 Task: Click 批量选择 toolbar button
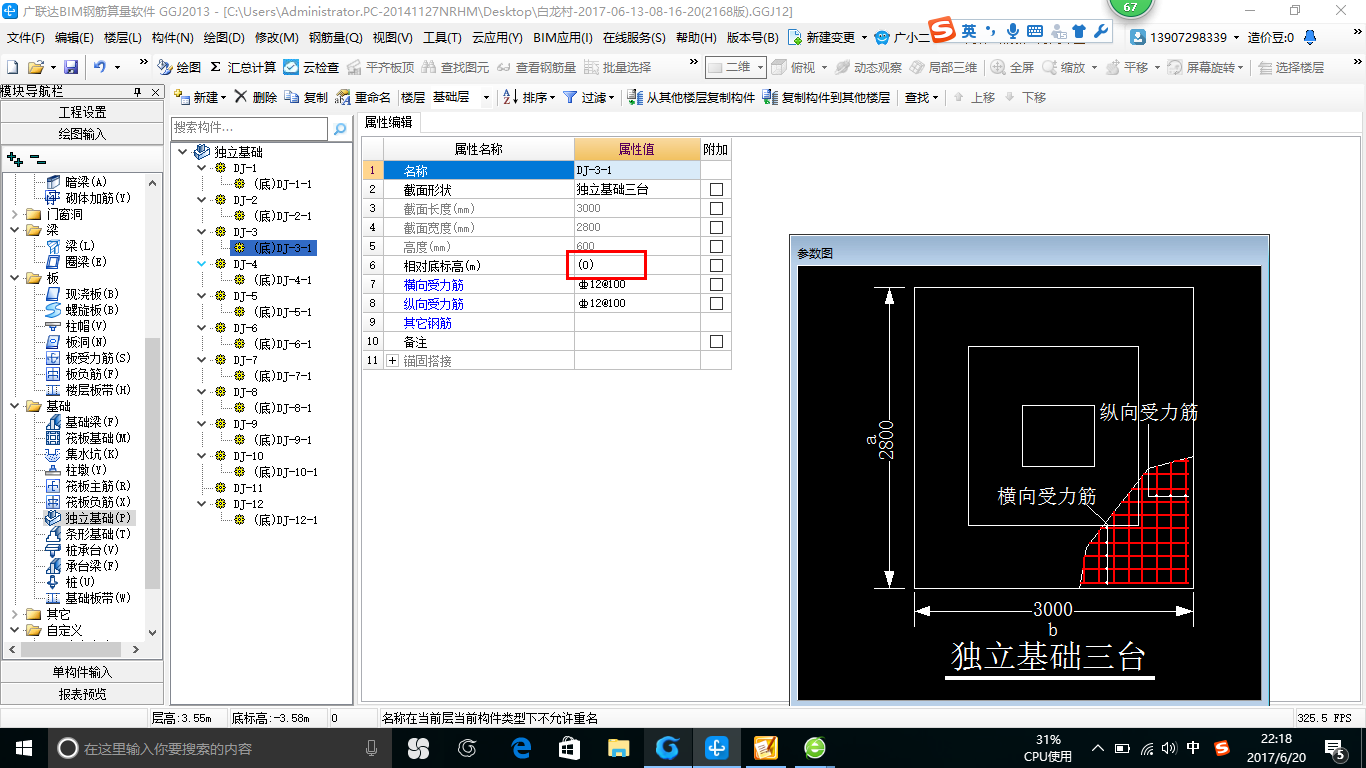(x=618, y=67)
